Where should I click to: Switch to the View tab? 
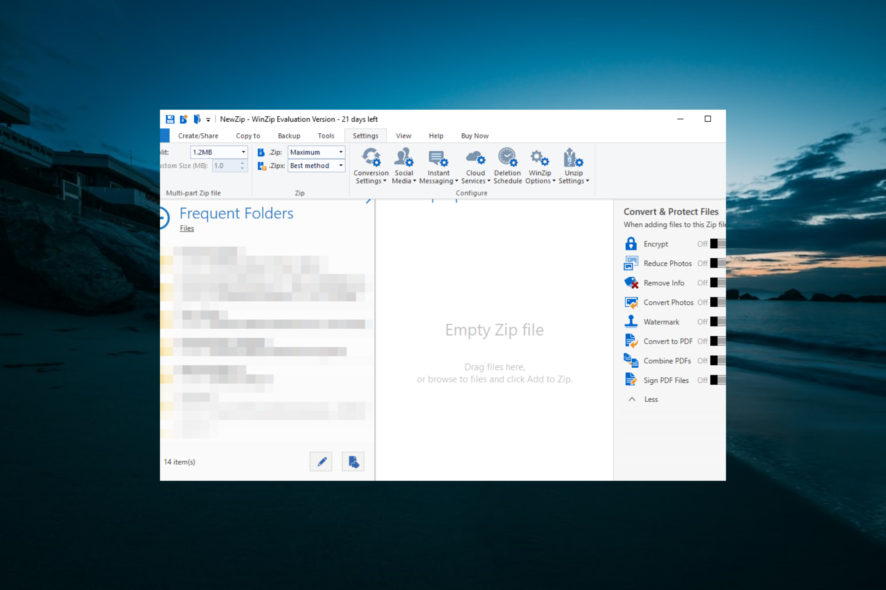pos(403,136)
